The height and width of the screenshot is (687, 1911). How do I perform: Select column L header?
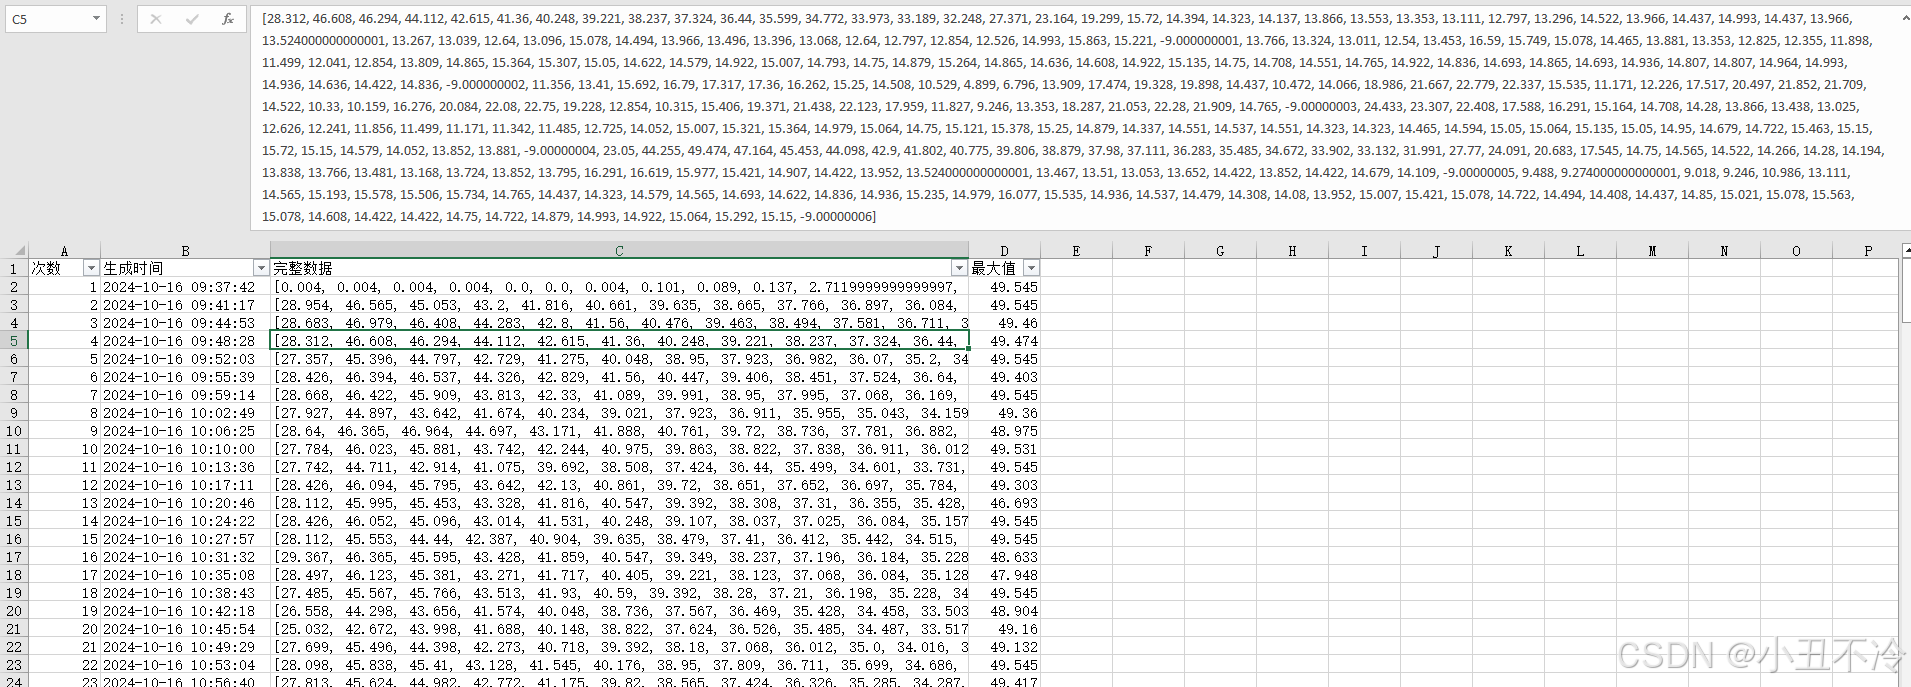pos(1580,251)
